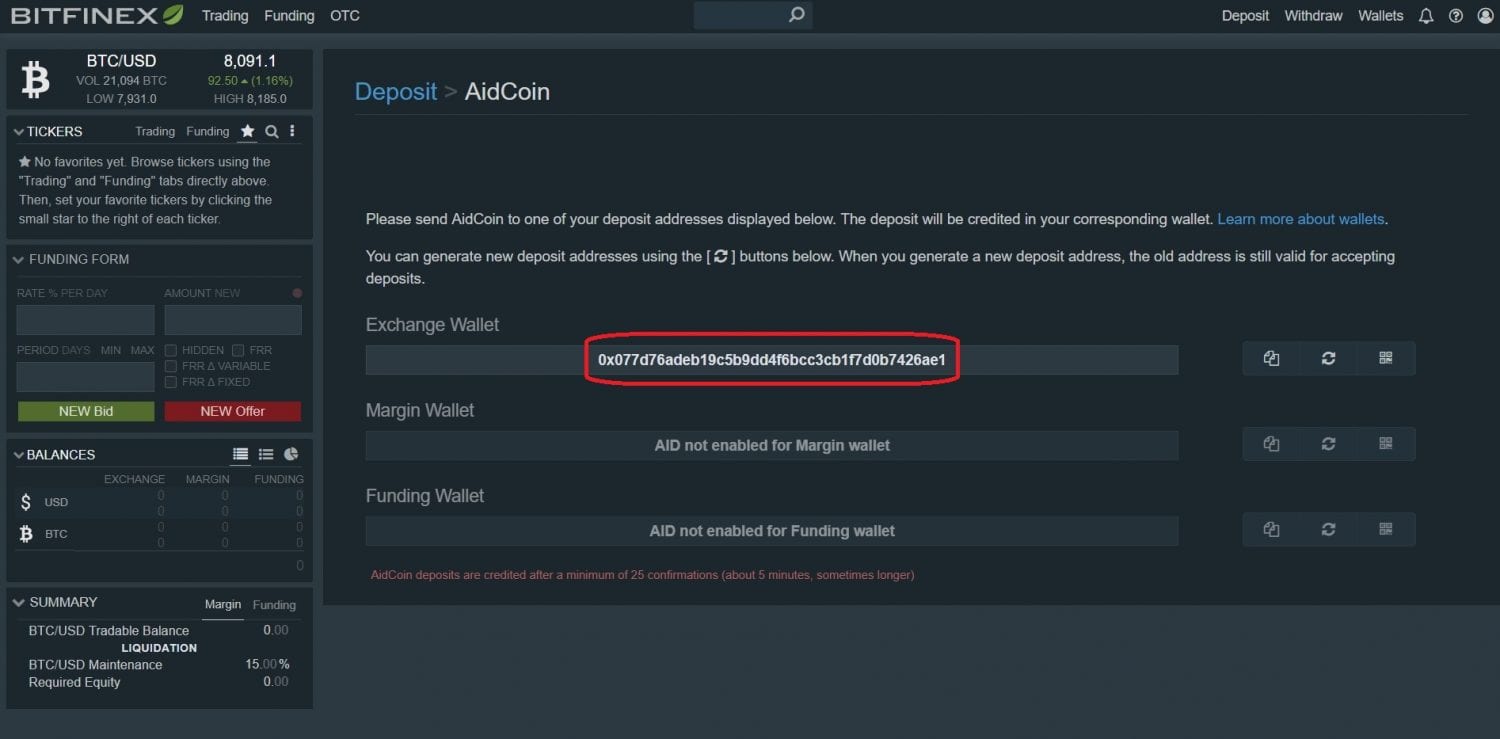Switch Summary to Margin tab
Screen dimensions: 1500x739
(x=223, y=604)
